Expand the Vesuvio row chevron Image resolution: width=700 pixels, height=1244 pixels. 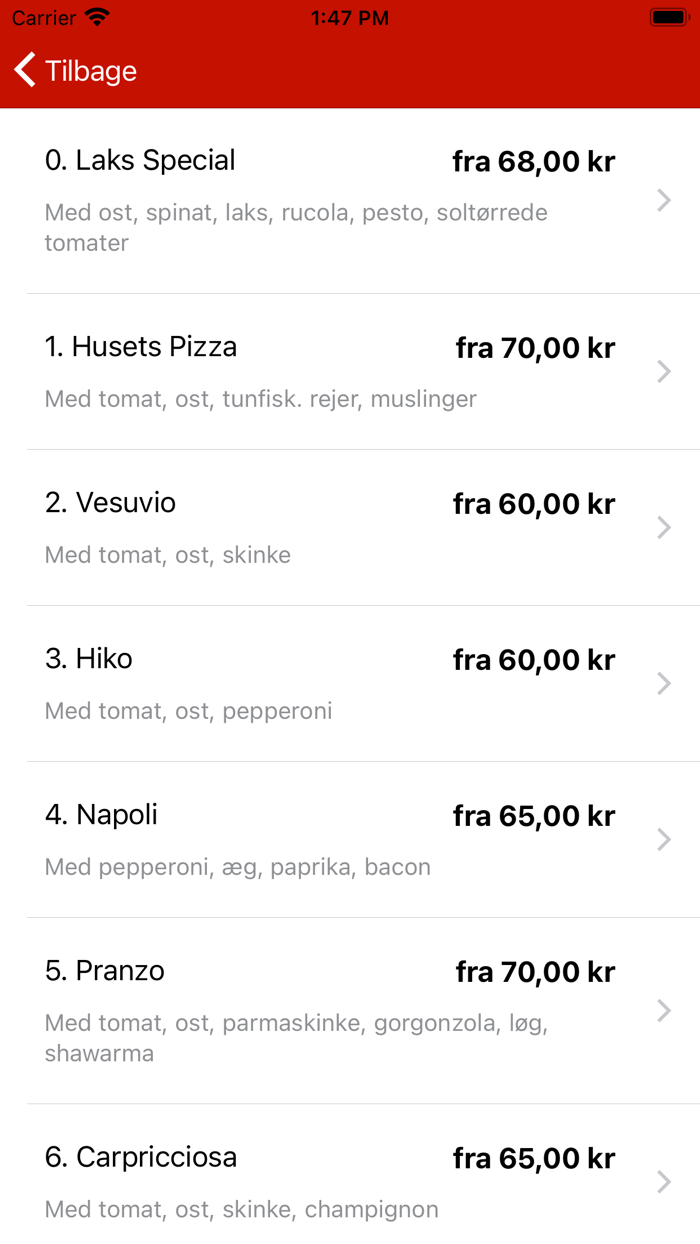[663, 528]
